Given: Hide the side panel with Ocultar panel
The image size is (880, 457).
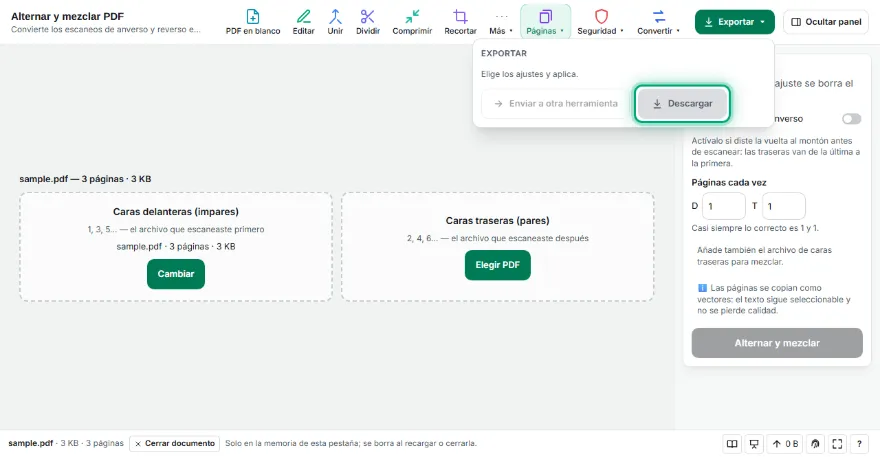Looking at the screenshot, I should (x=826, y=22).
